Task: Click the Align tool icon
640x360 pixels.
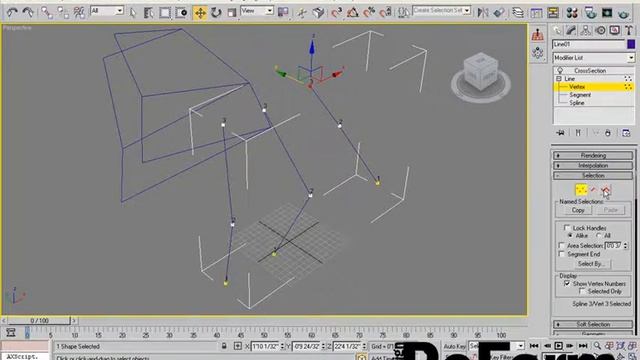Action: 499,13
